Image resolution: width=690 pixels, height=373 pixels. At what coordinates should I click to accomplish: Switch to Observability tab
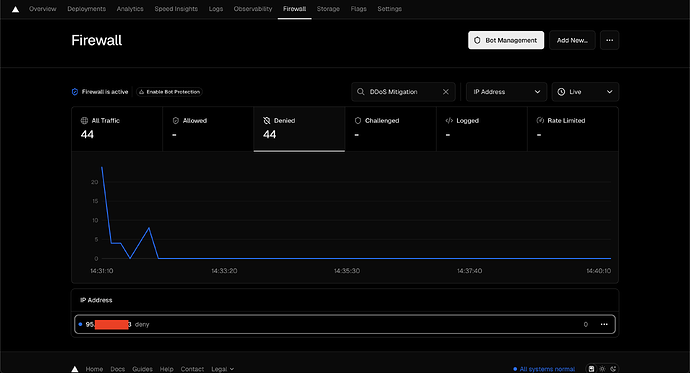tap(253, 9)
